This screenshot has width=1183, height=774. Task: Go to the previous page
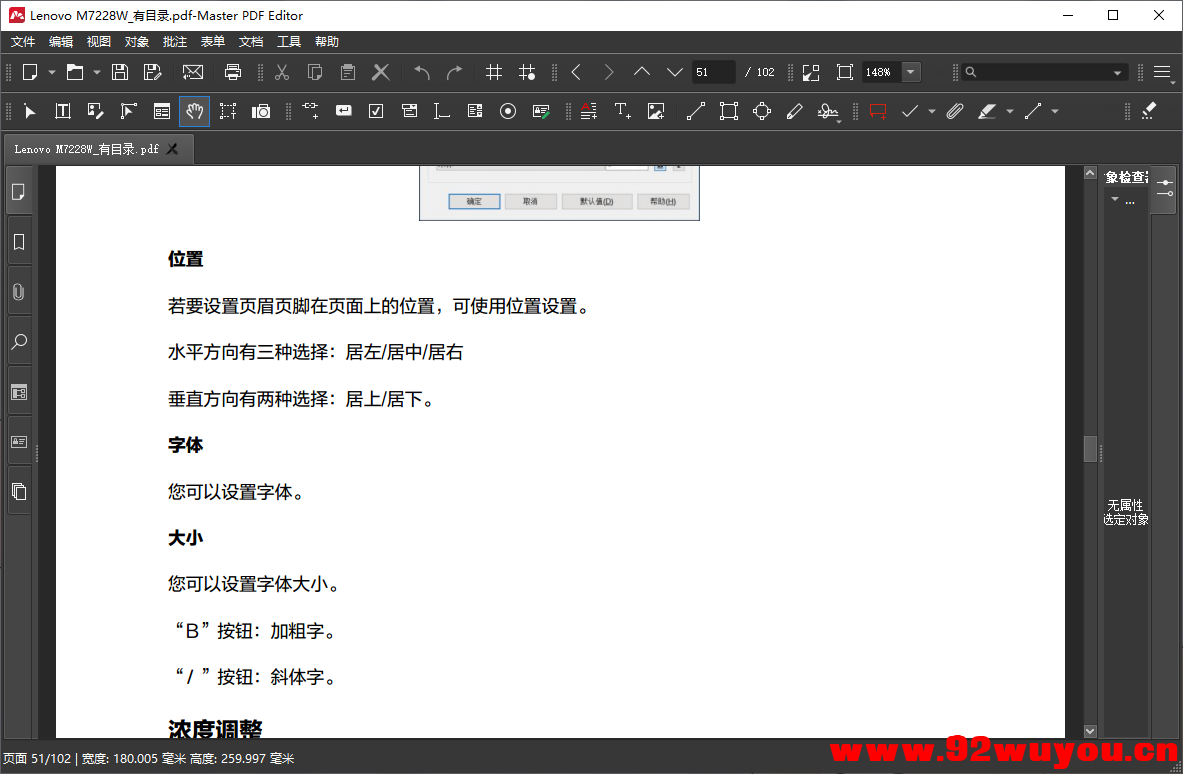point(576,72)
